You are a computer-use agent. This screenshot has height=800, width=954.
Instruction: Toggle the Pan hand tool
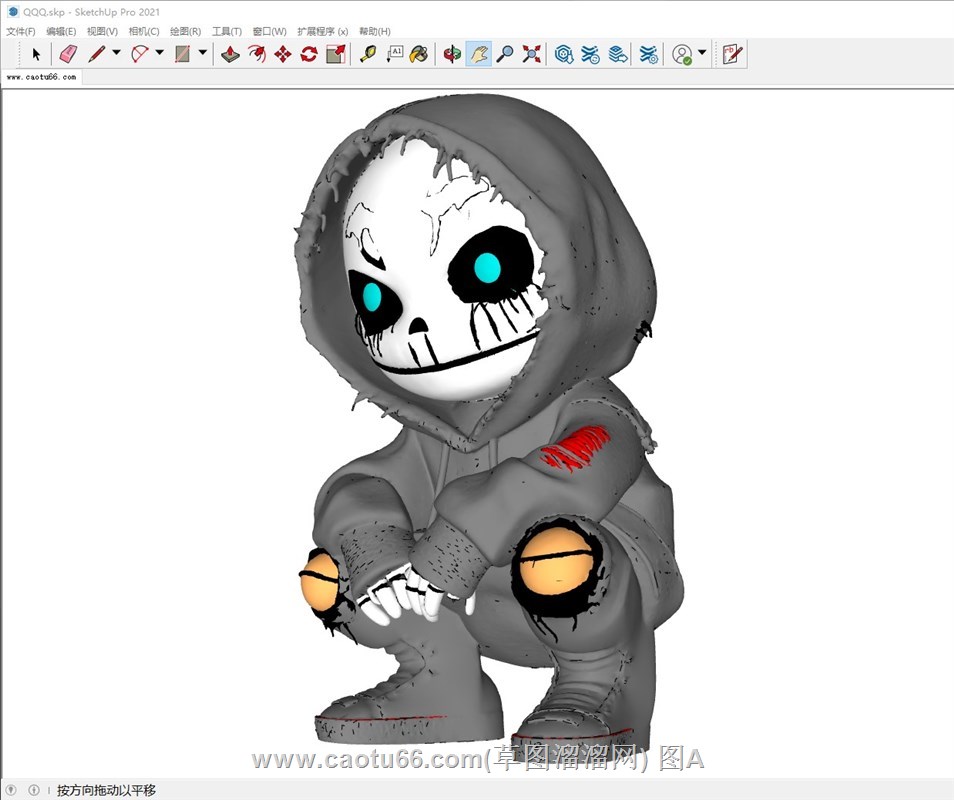[479, 54]
